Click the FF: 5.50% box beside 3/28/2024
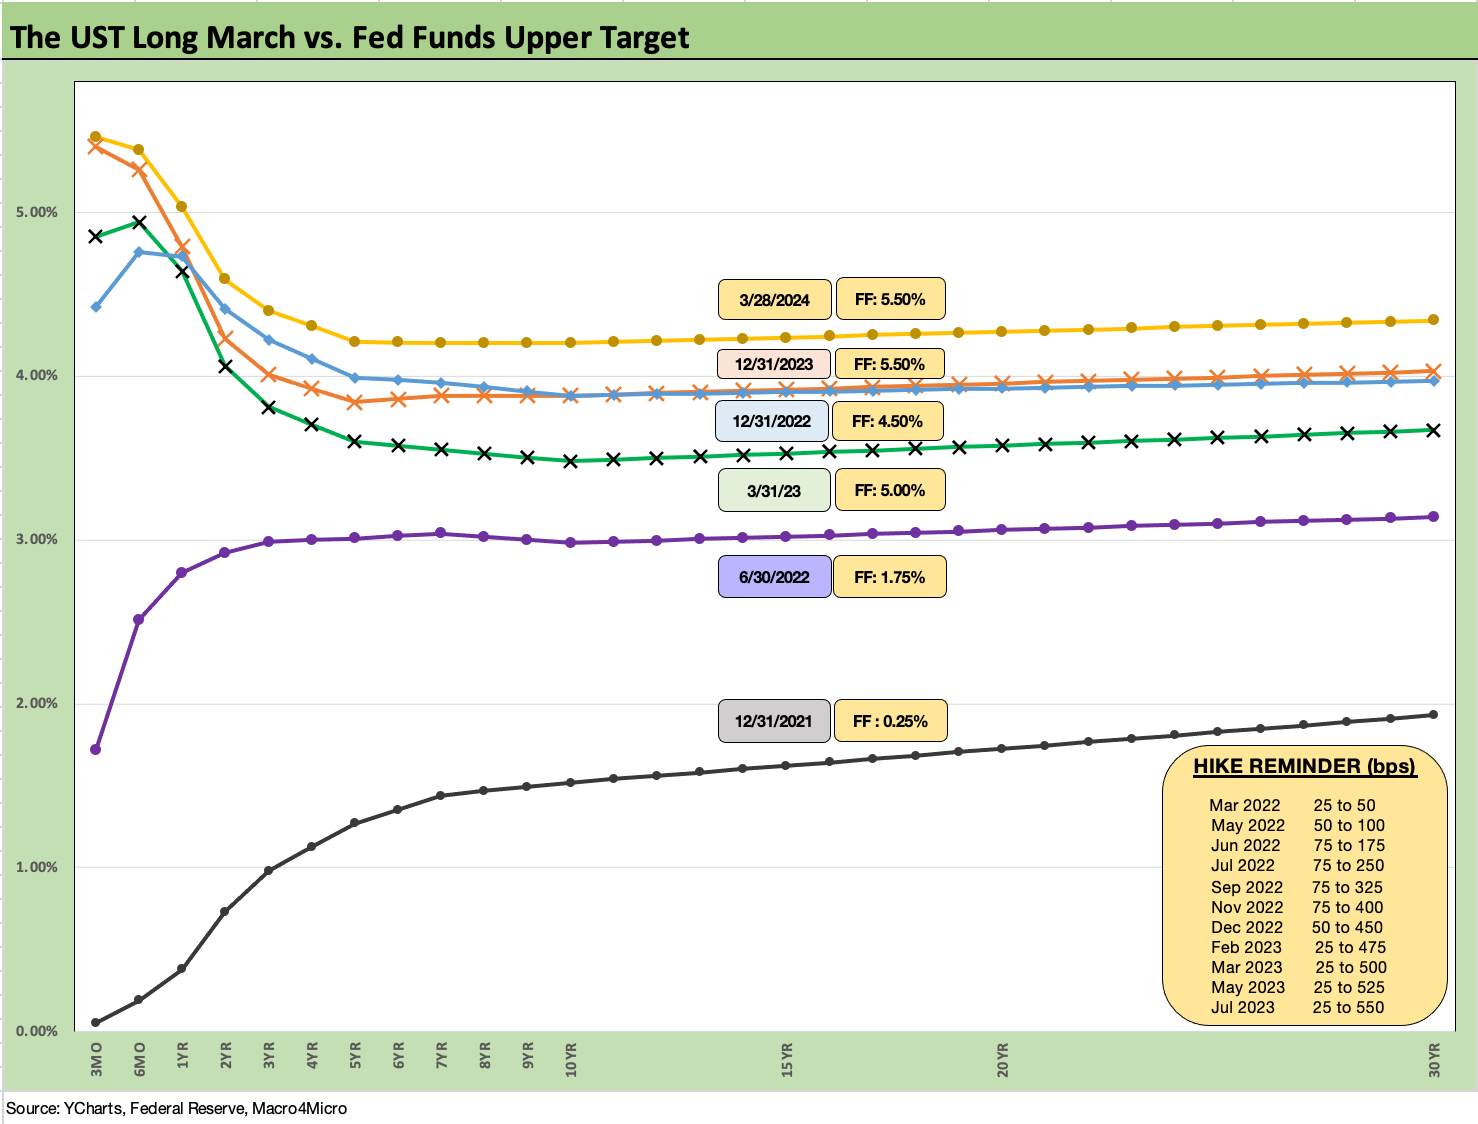 click(x=889, y=299)
